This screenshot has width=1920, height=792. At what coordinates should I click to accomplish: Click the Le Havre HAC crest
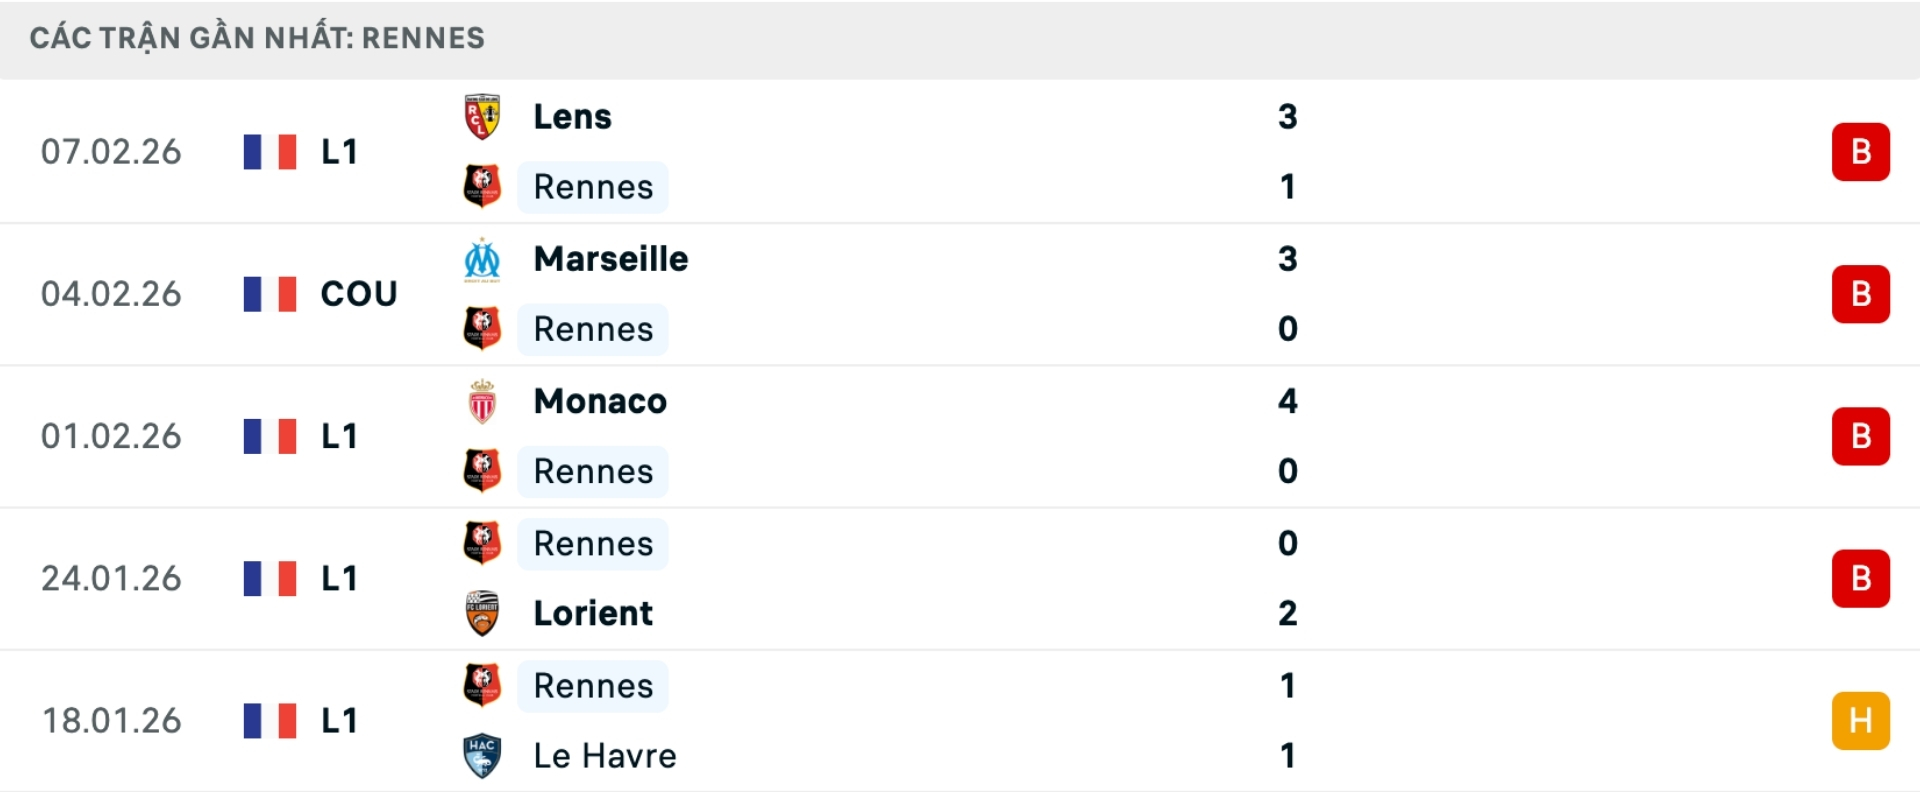coord(483,755)
